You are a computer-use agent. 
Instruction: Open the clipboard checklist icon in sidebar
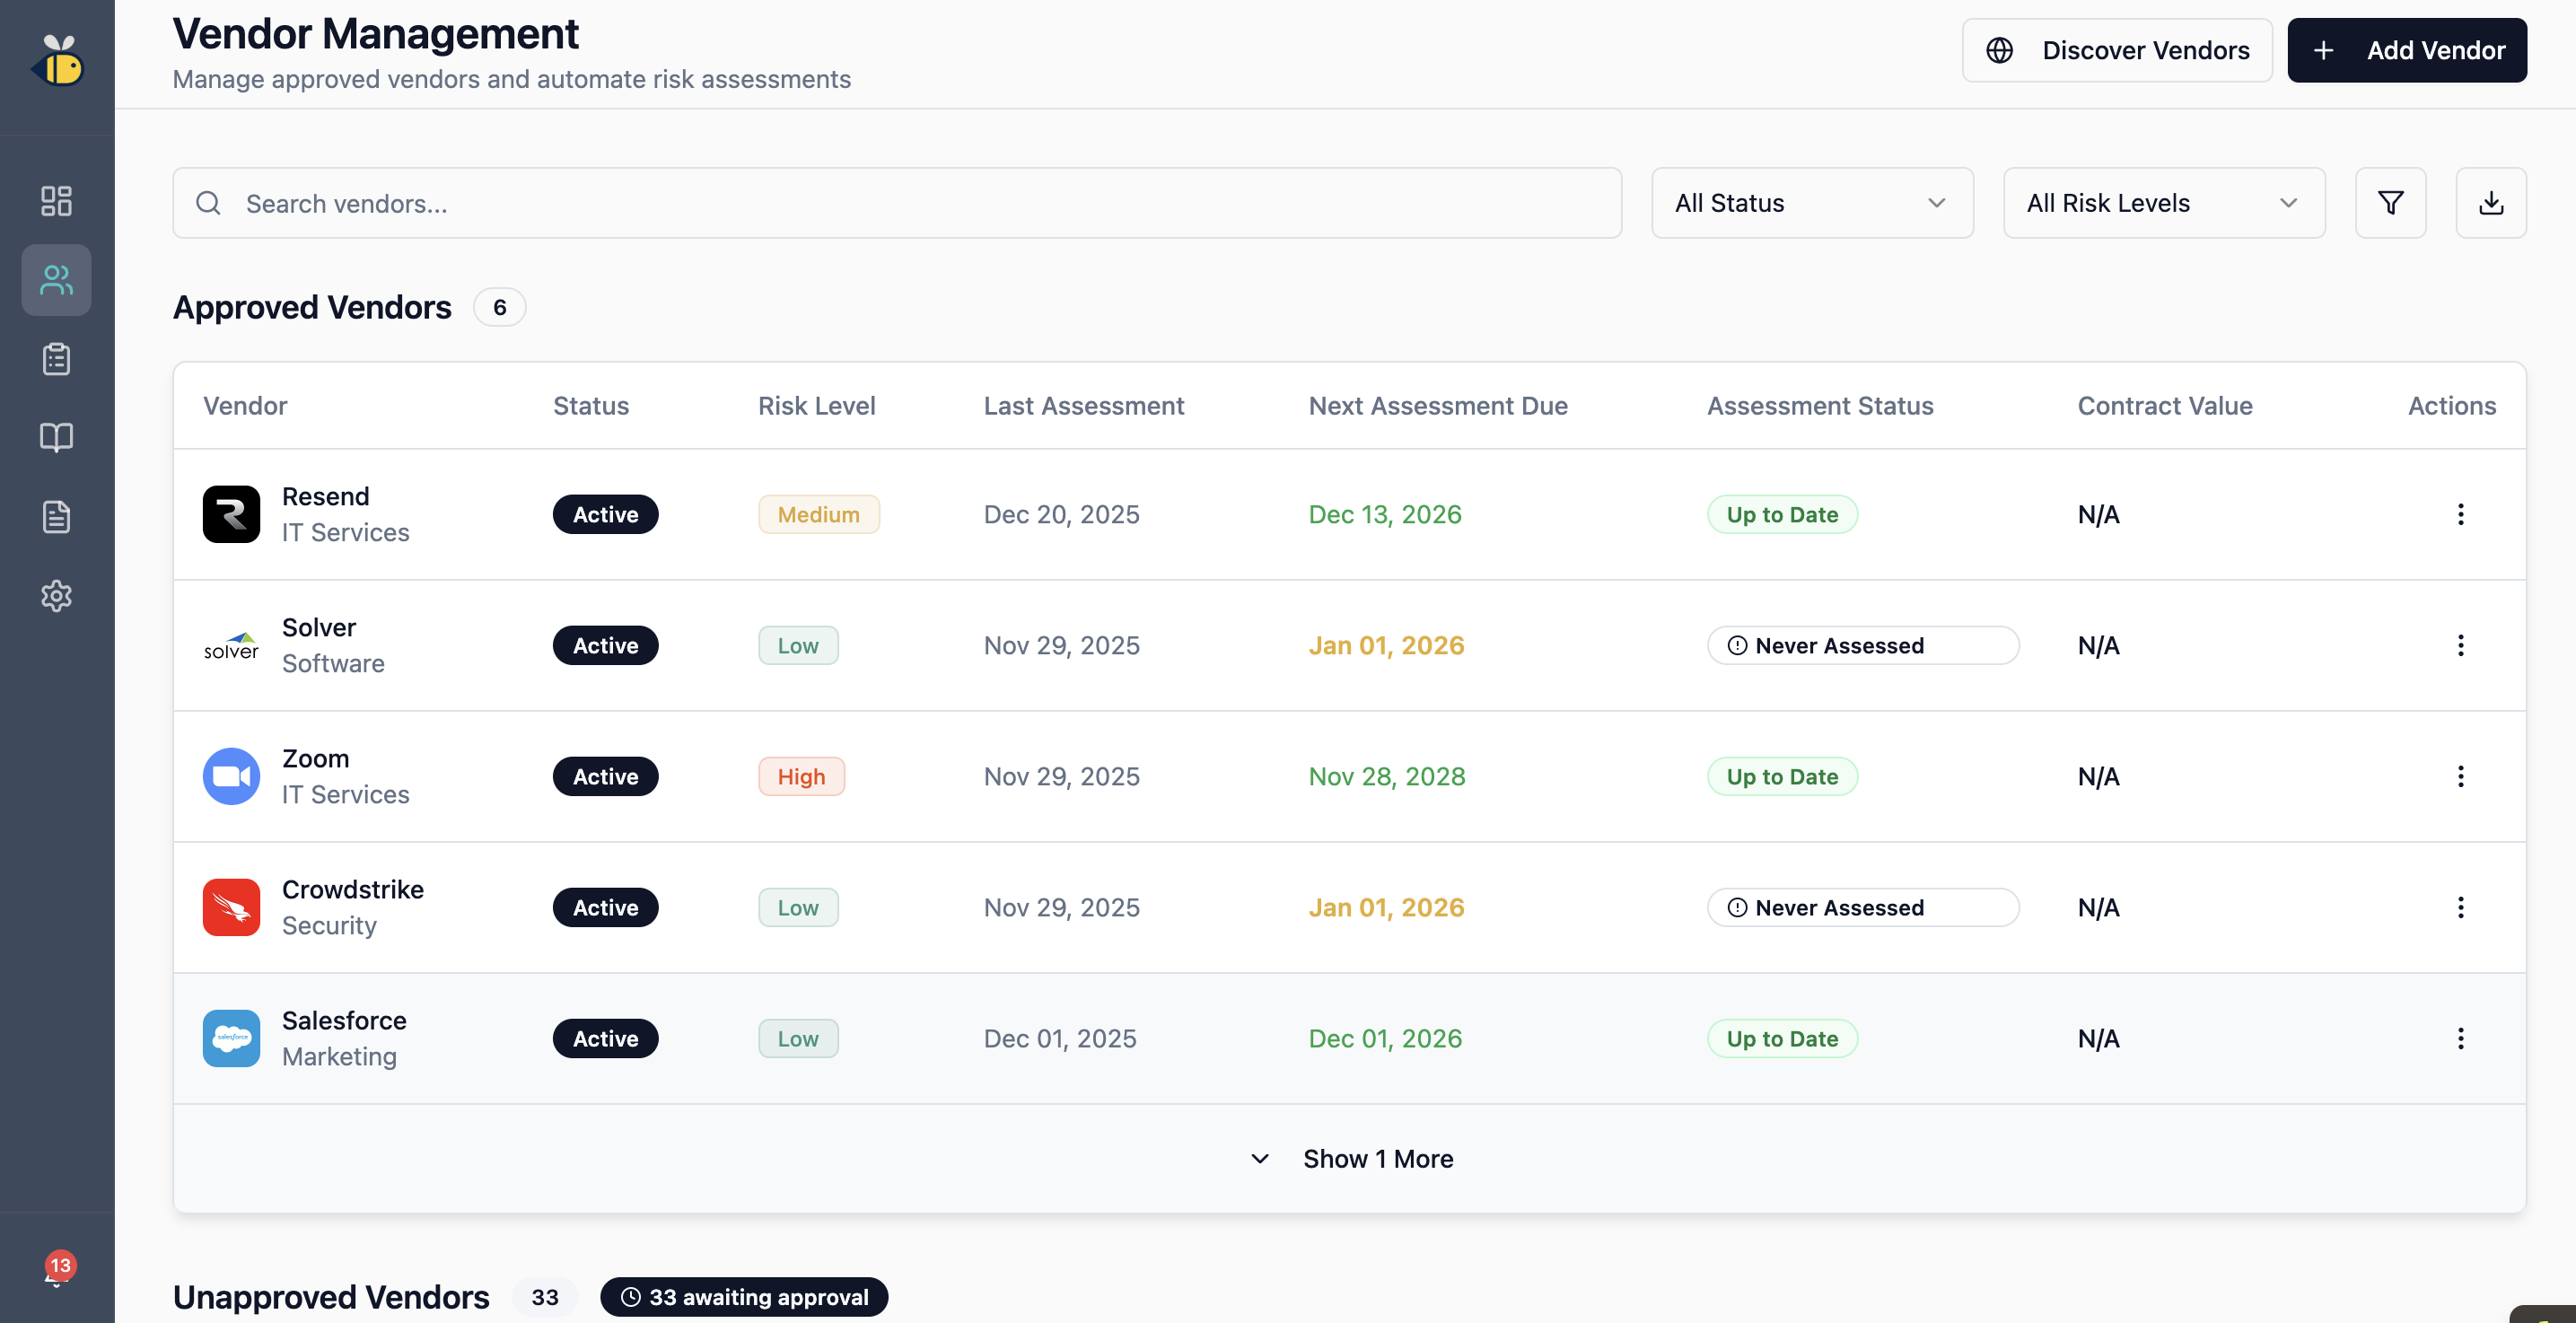[56, 359]
